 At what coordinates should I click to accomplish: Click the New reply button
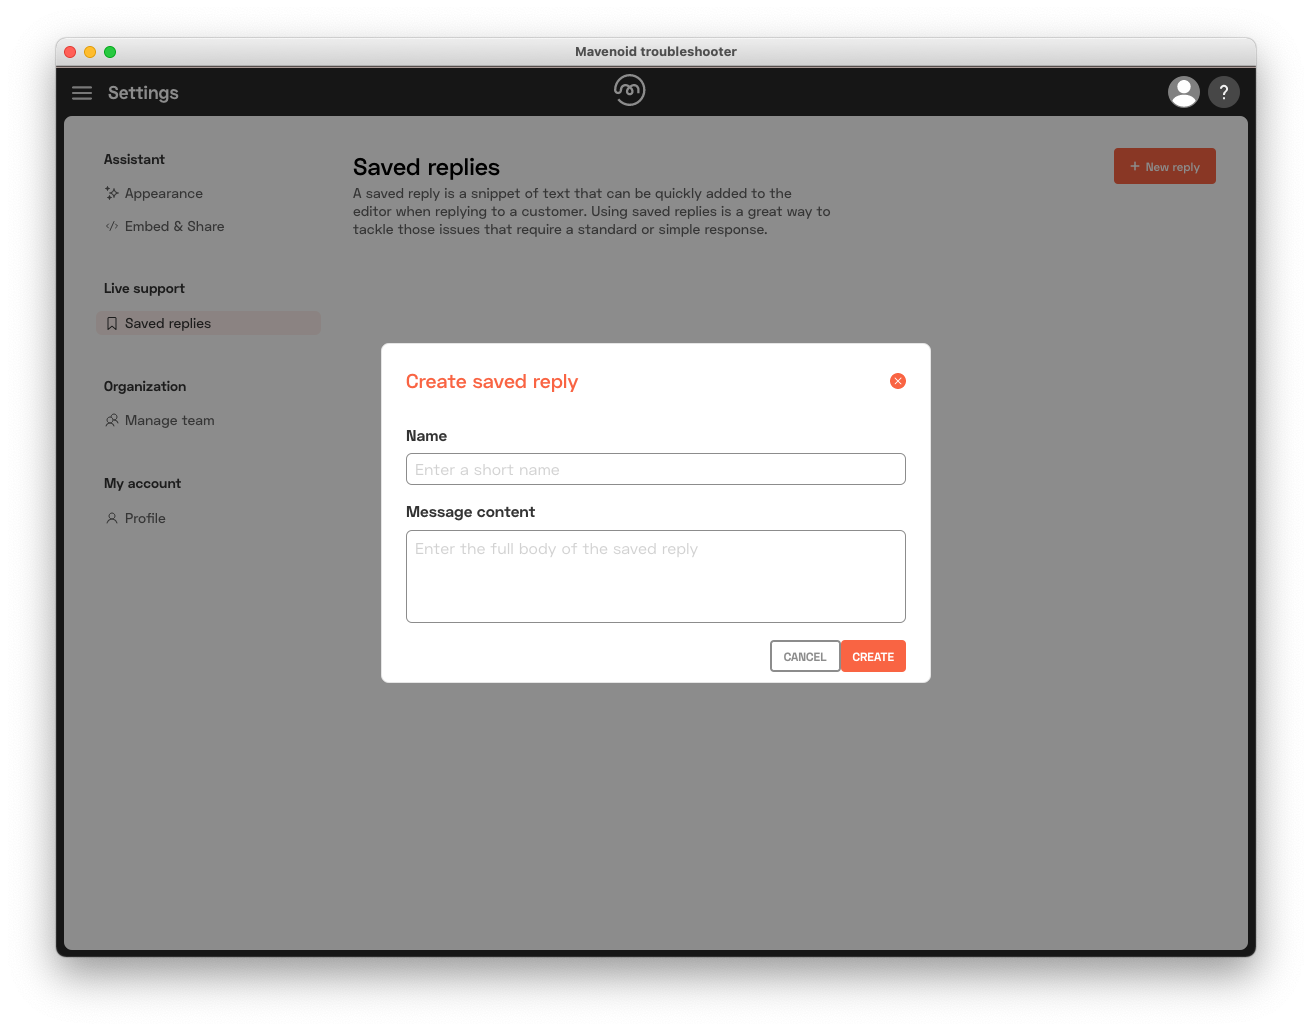point(1165,166)
